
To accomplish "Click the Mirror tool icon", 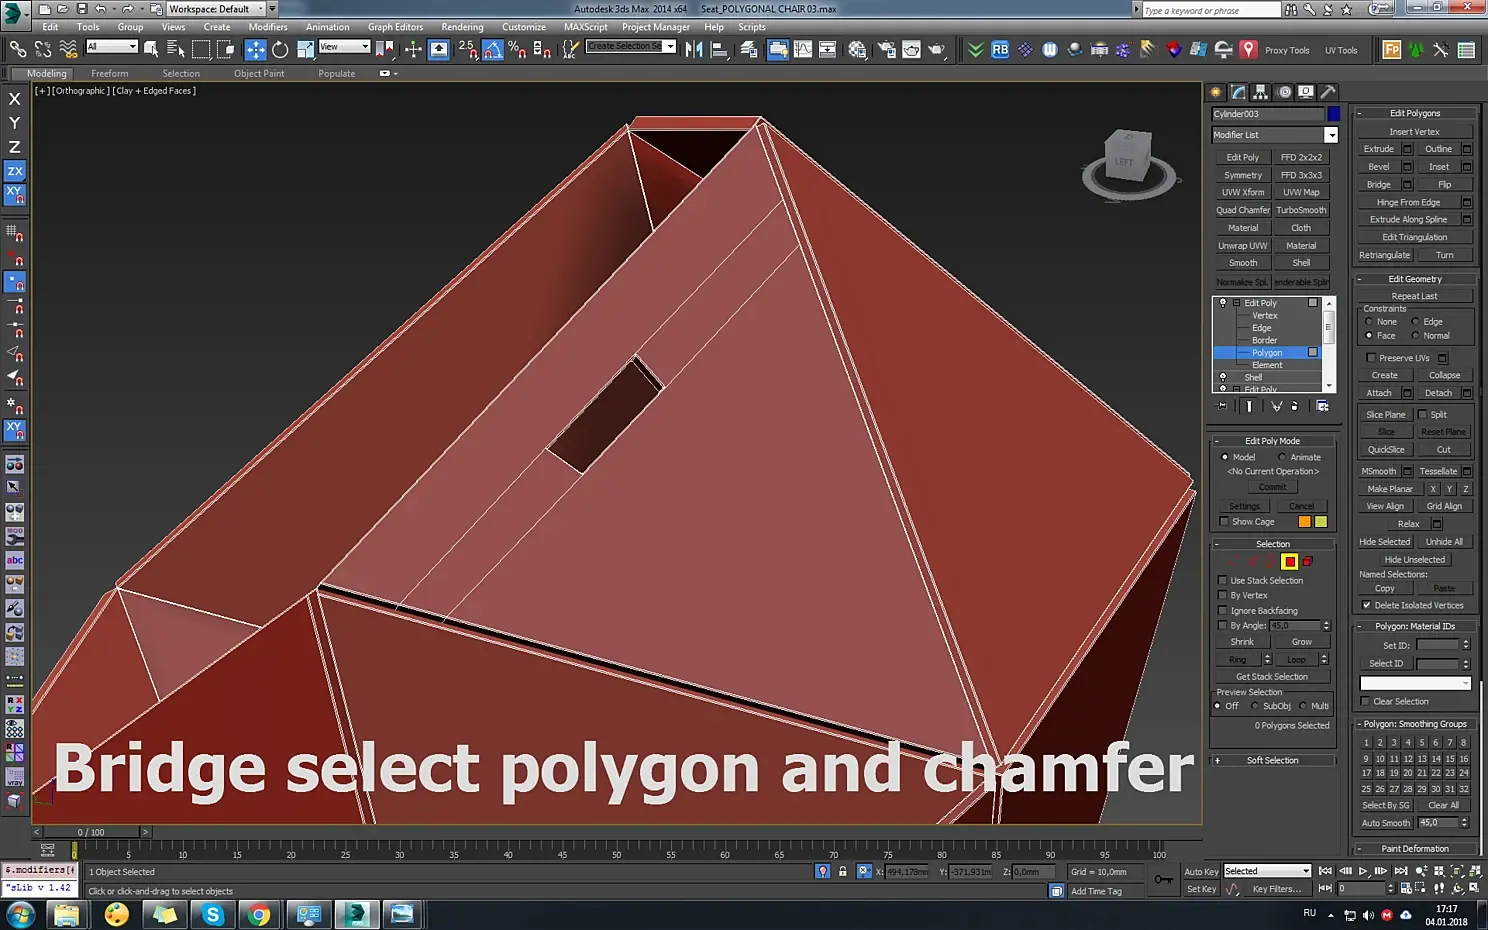I will coord(694,49).
